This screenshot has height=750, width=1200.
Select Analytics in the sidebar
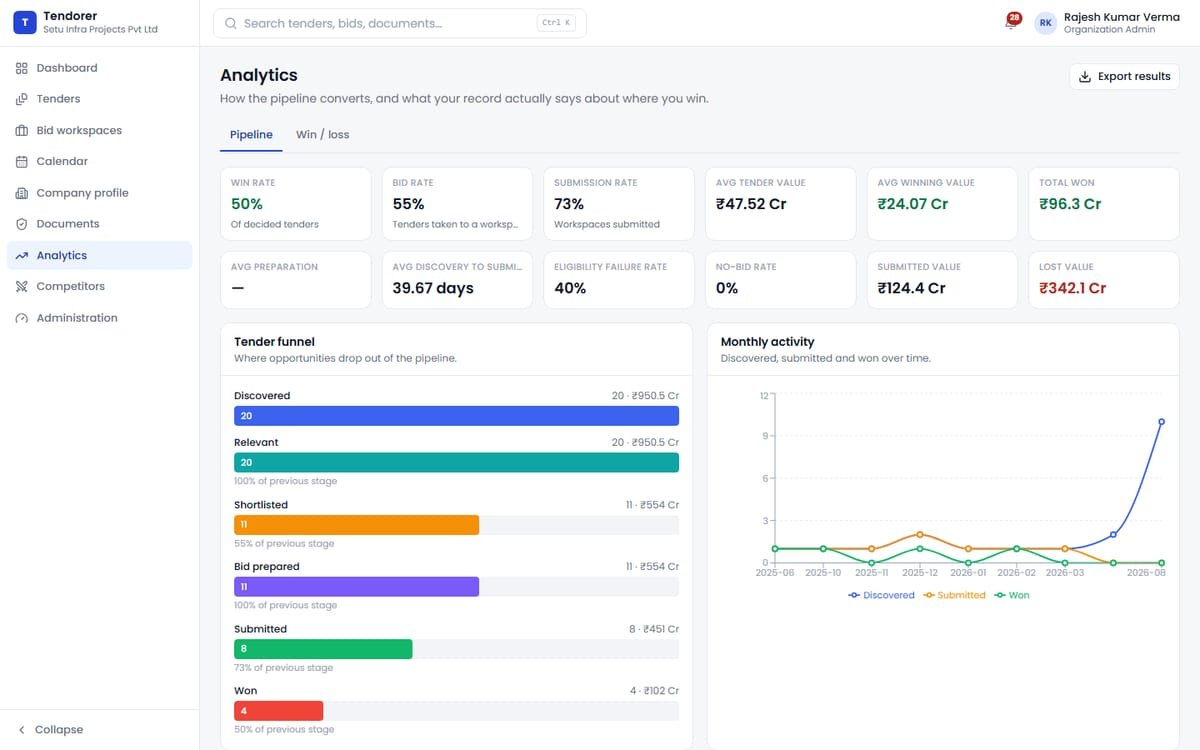99,255
